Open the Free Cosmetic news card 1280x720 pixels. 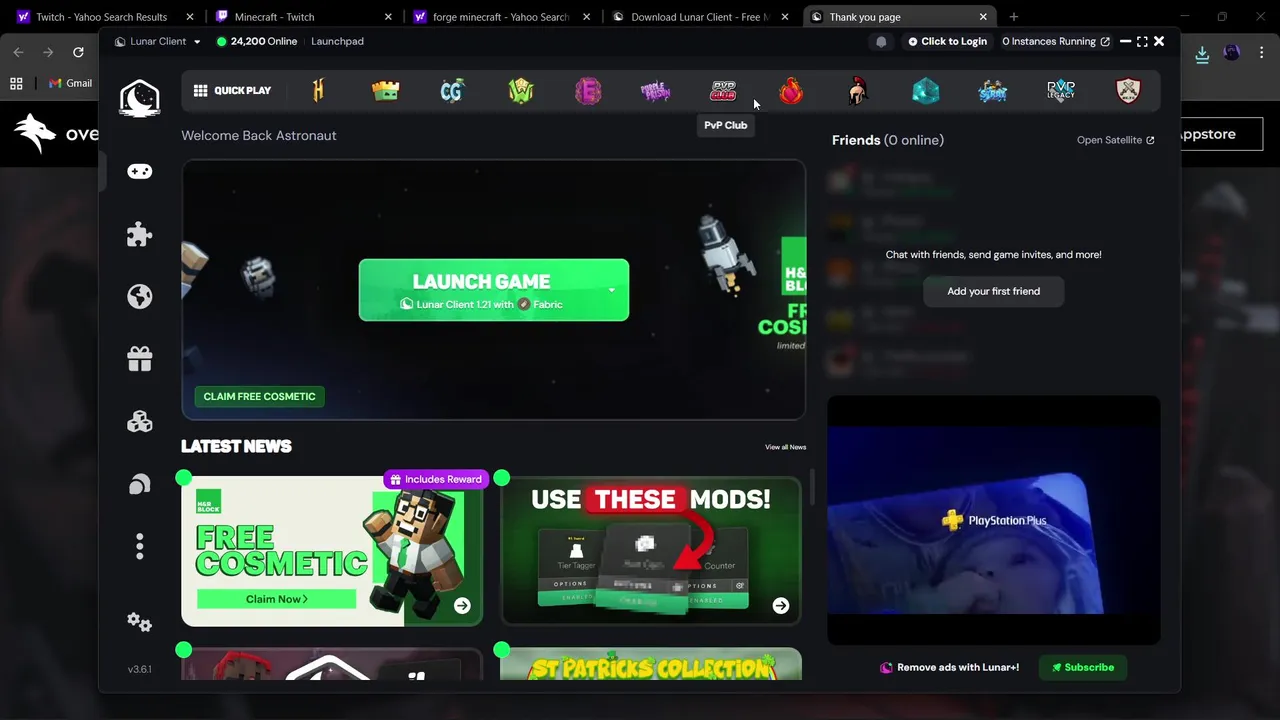pos(332,551)
